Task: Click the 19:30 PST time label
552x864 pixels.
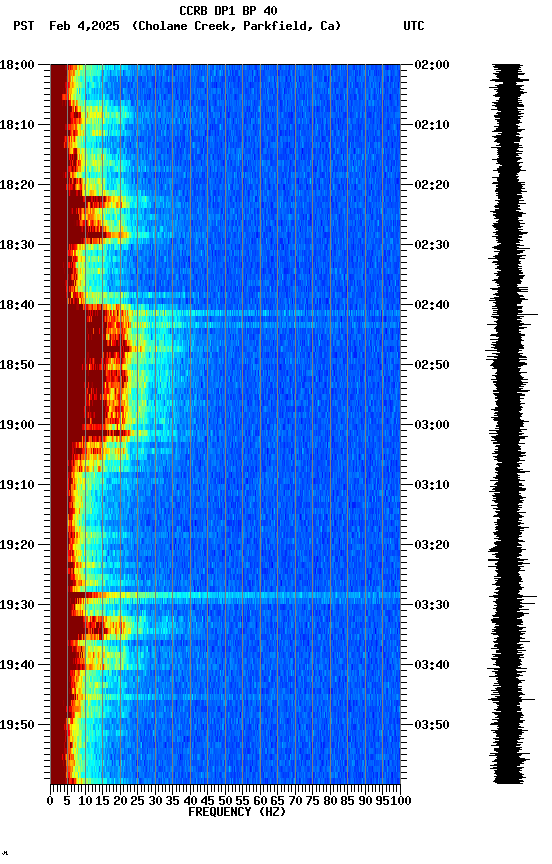Action: (17, 605)
